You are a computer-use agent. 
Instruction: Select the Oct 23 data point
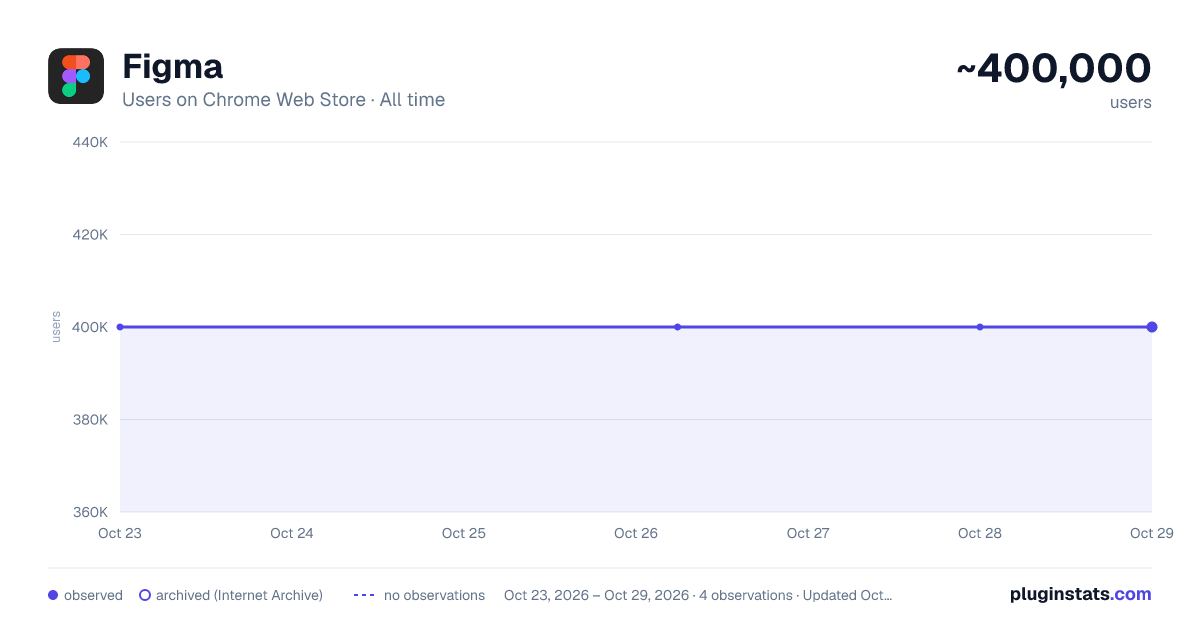(x=120, y=327)
